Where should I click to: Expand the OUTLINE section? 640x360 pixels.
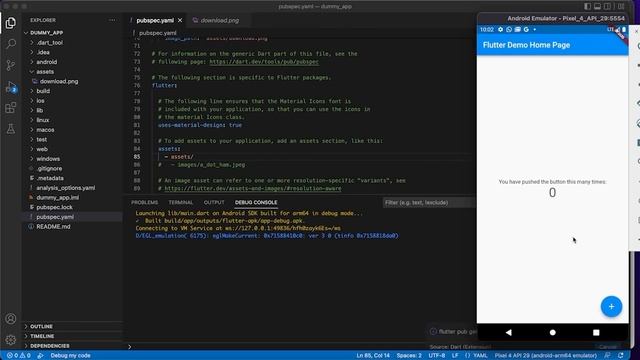pos(41,327)
